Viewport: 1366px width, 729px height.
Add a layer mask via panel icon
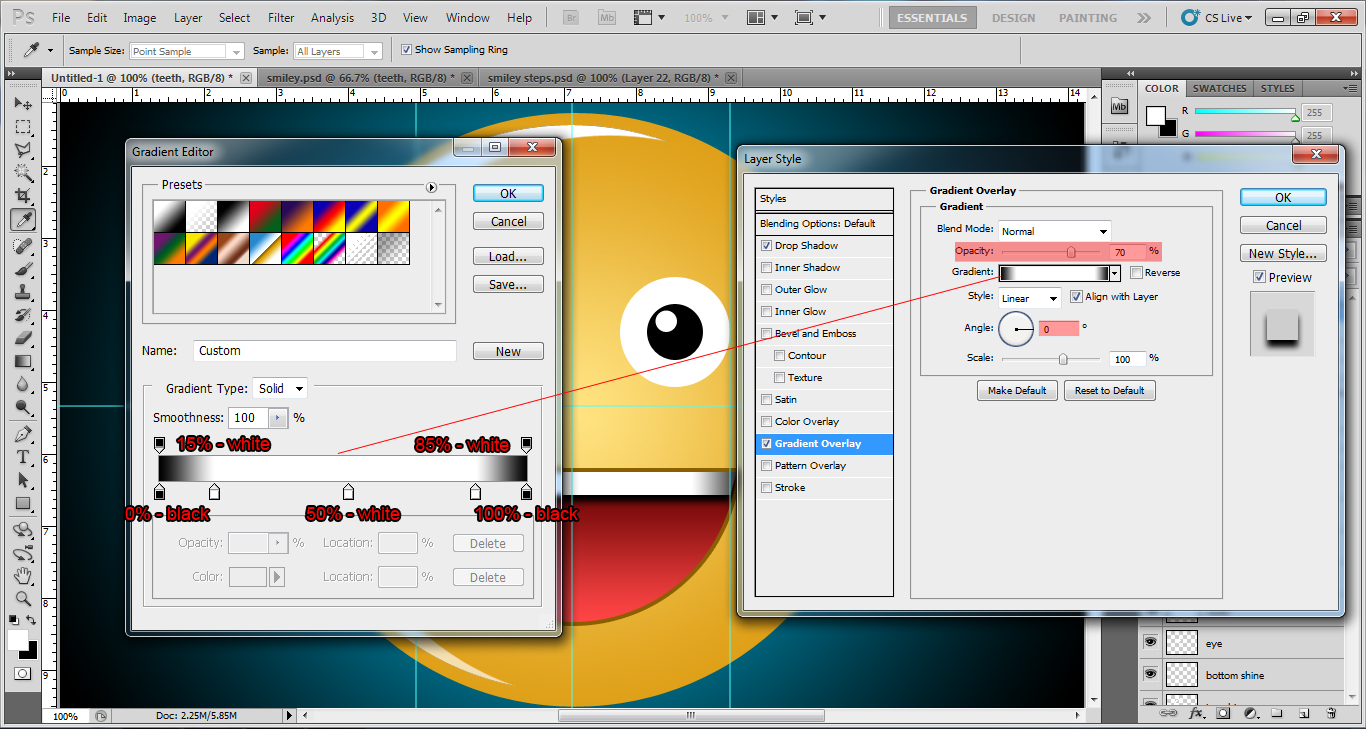(x=1223, y=713)
